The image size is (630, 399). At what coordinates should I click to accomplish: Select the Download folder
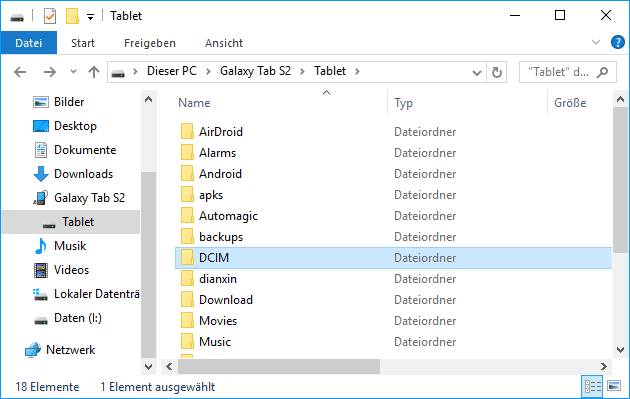click(x=226, y=300)
